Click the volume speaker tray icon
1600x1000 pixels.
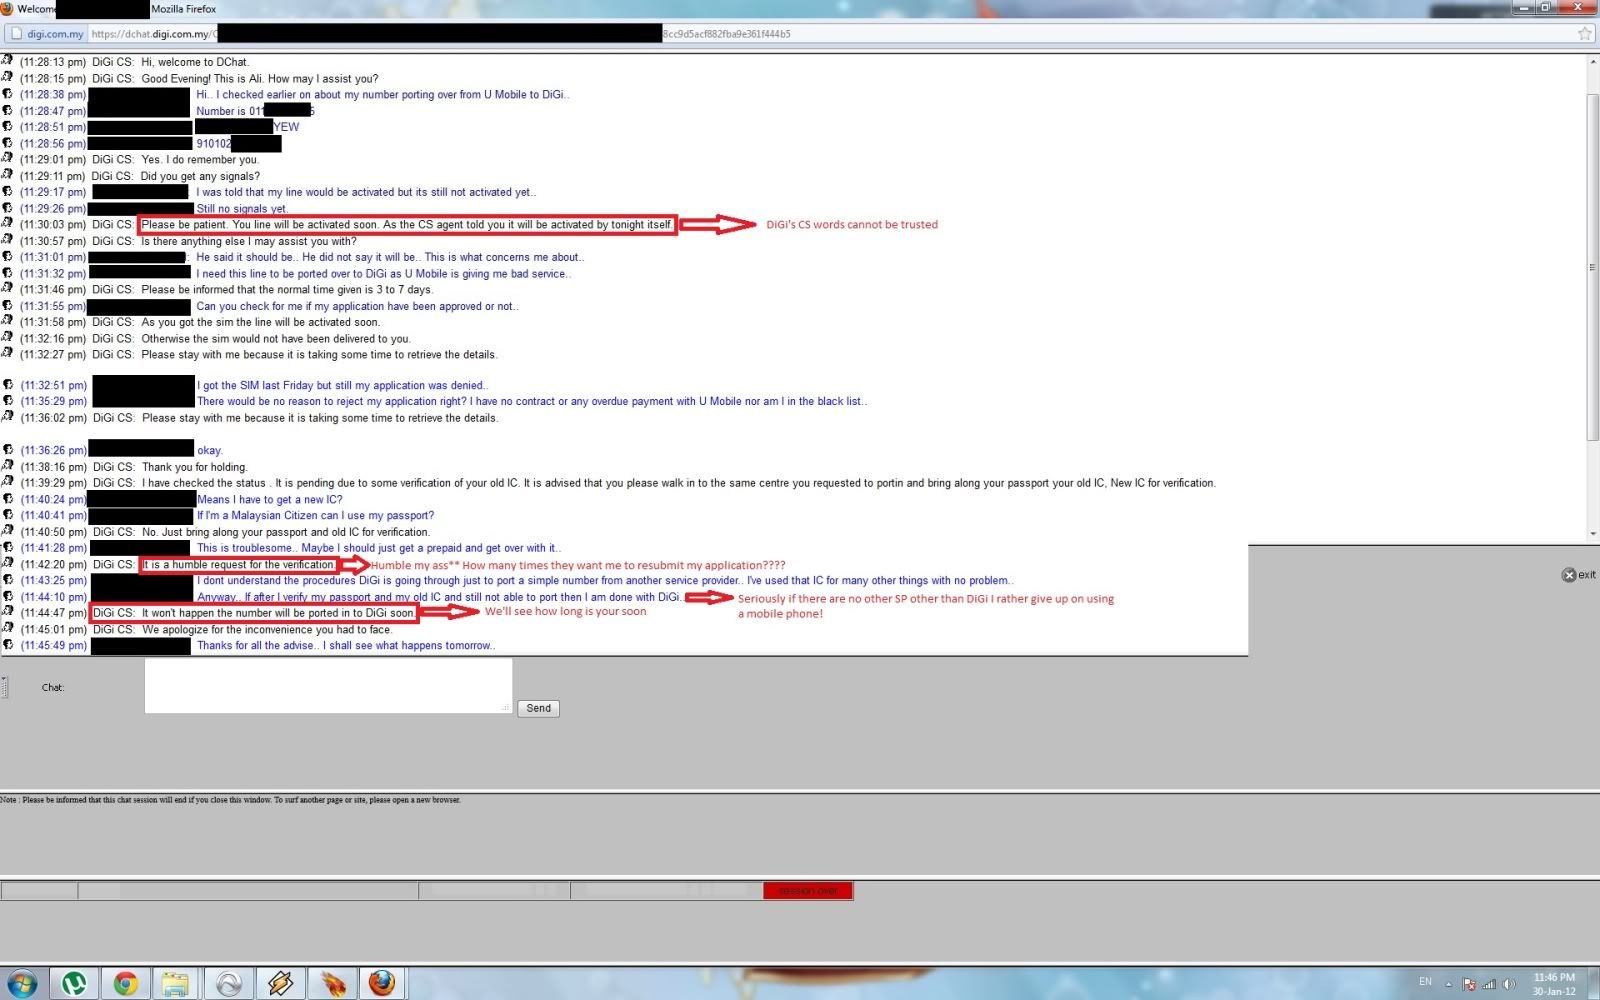coord(1509,984)
